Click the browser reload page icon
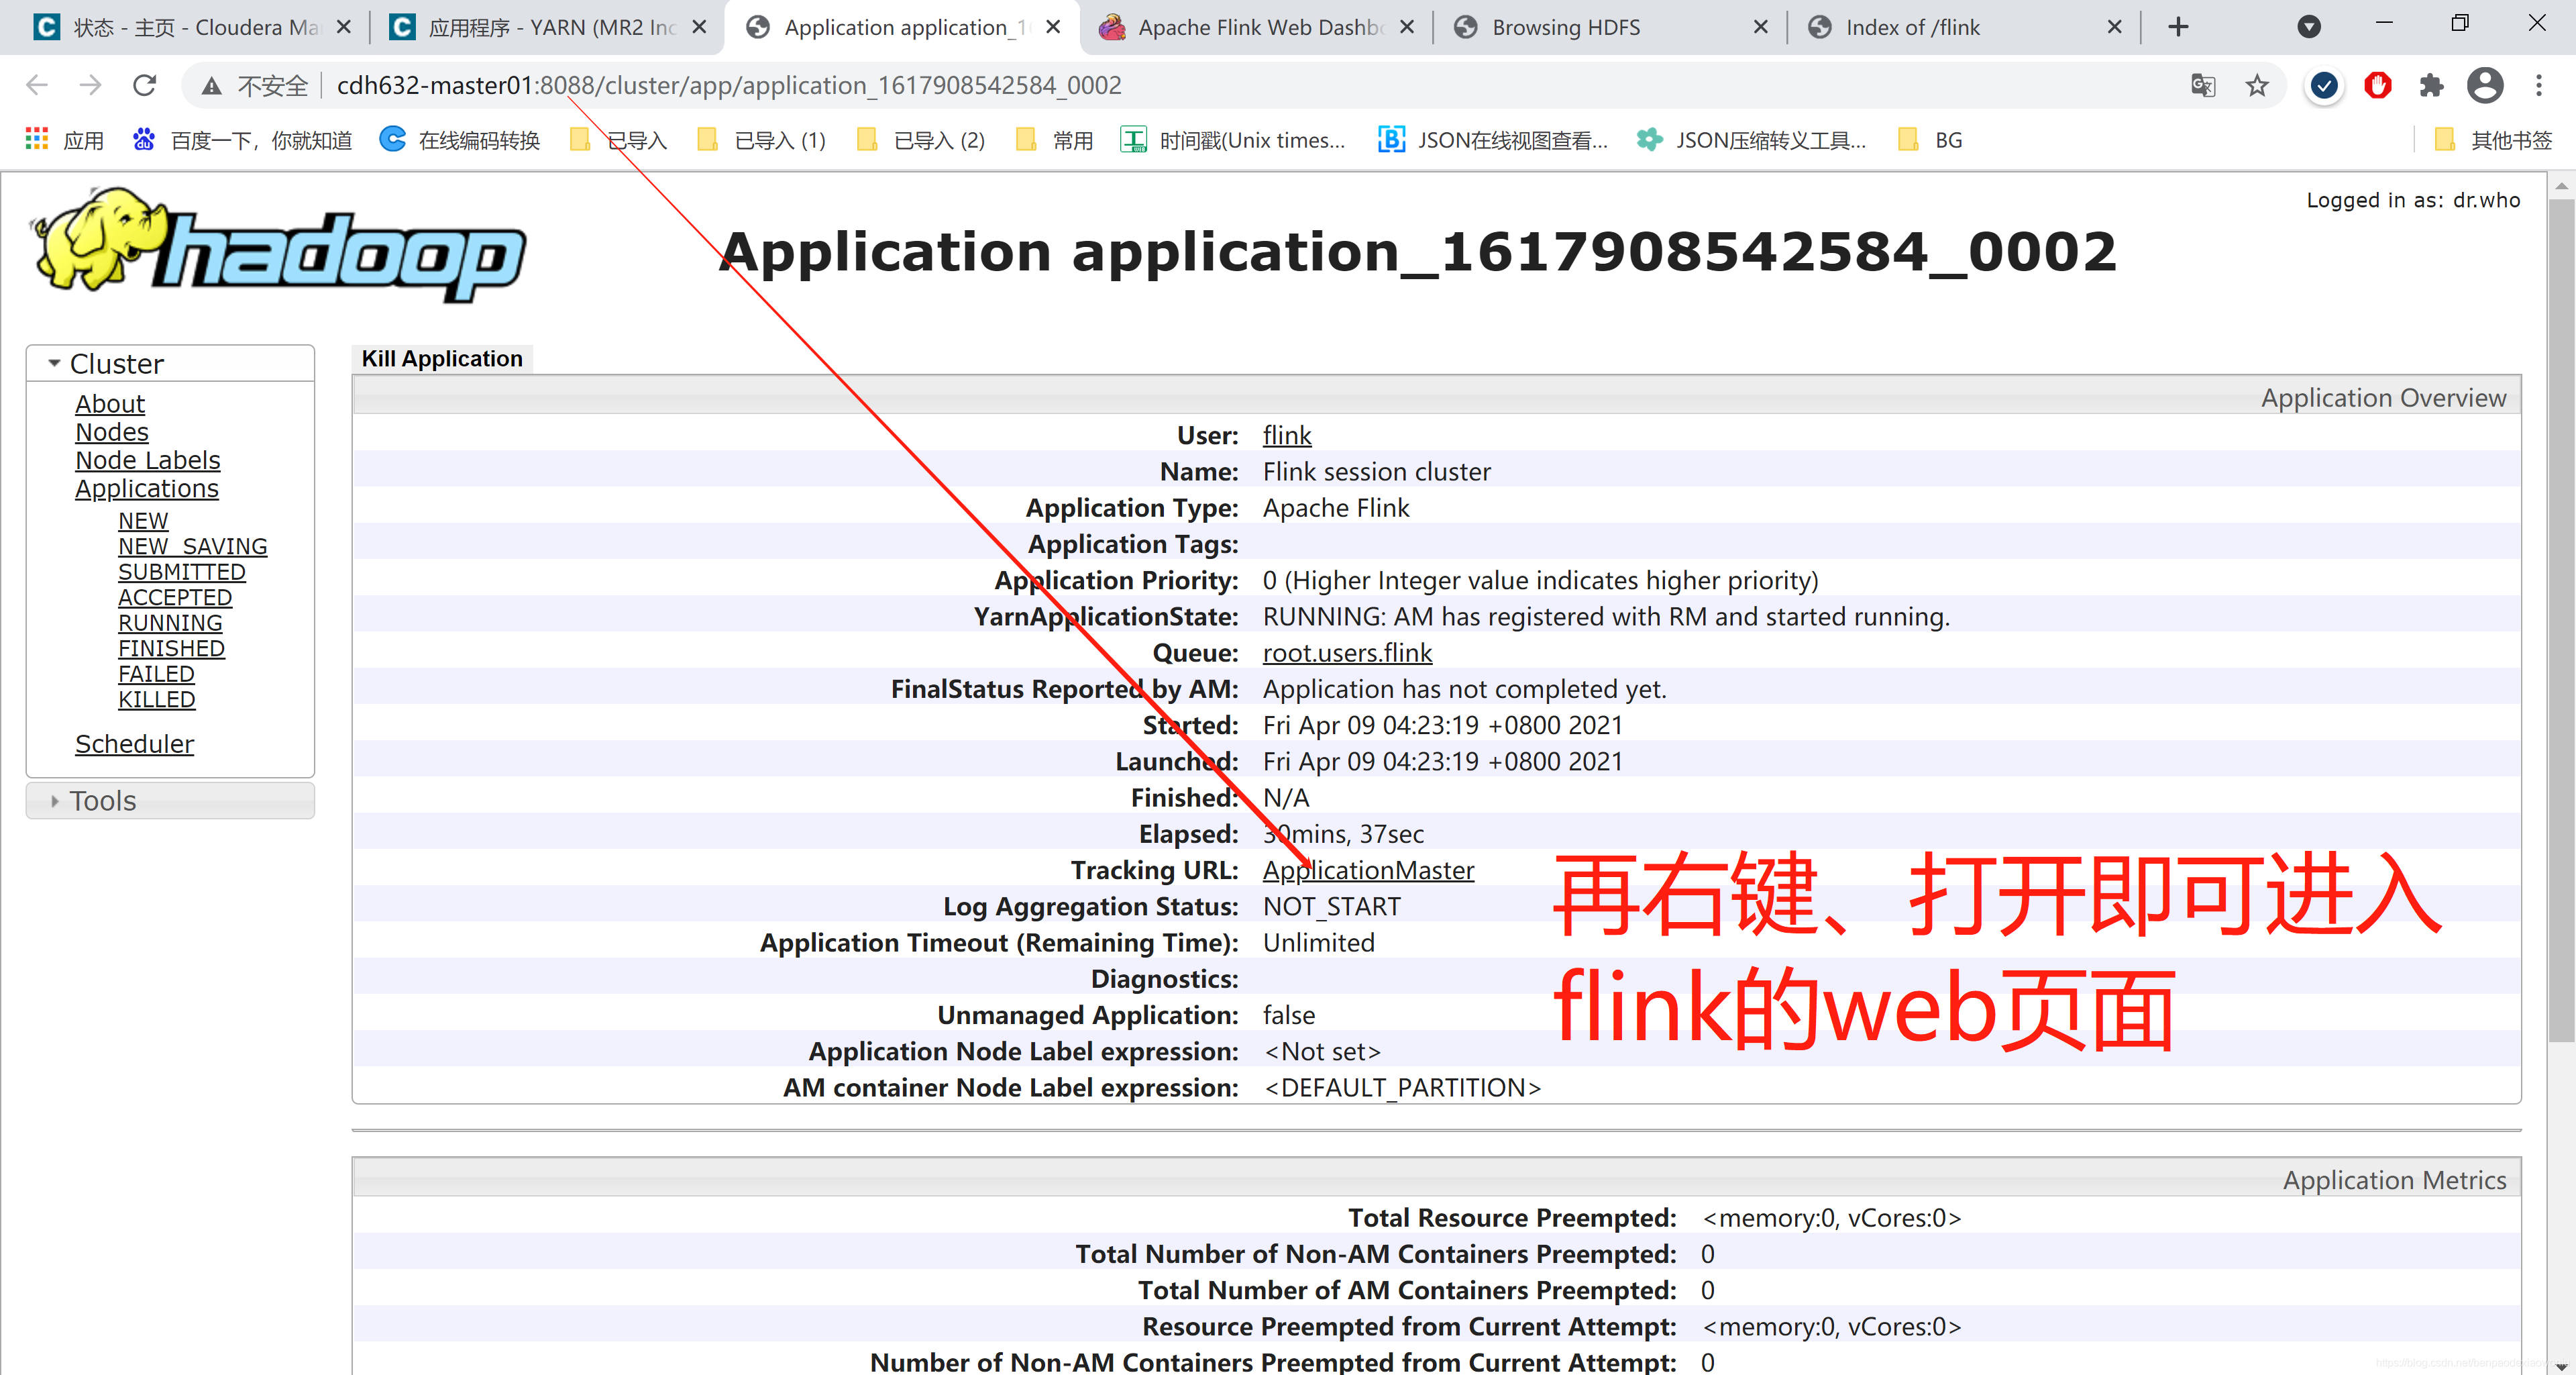The height and width of the screenshot is (1375, 2576). [145, 86]
